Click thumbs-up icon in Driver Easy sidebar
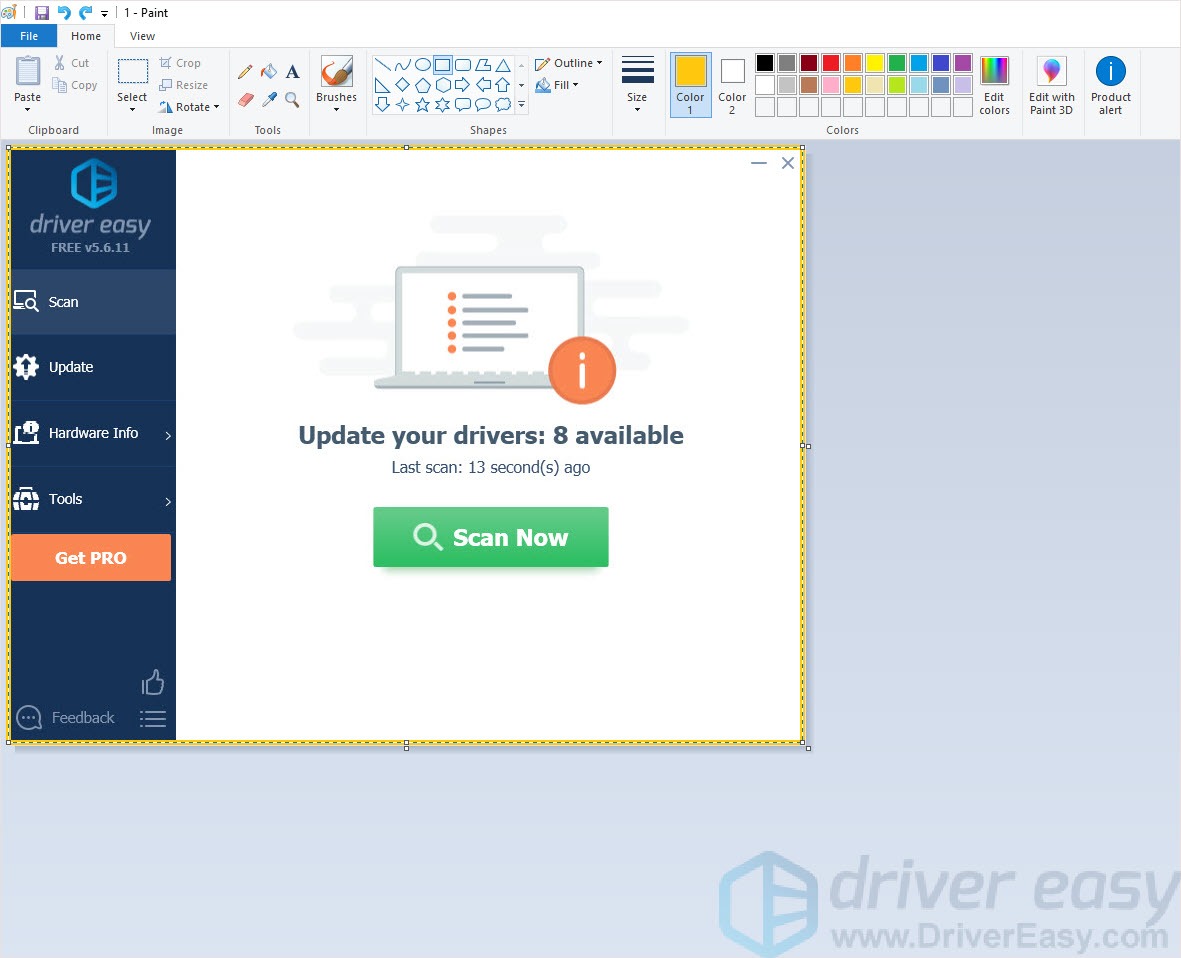Image resolution: width=1181 pixels, height=958 pixels. coord(153,682)
